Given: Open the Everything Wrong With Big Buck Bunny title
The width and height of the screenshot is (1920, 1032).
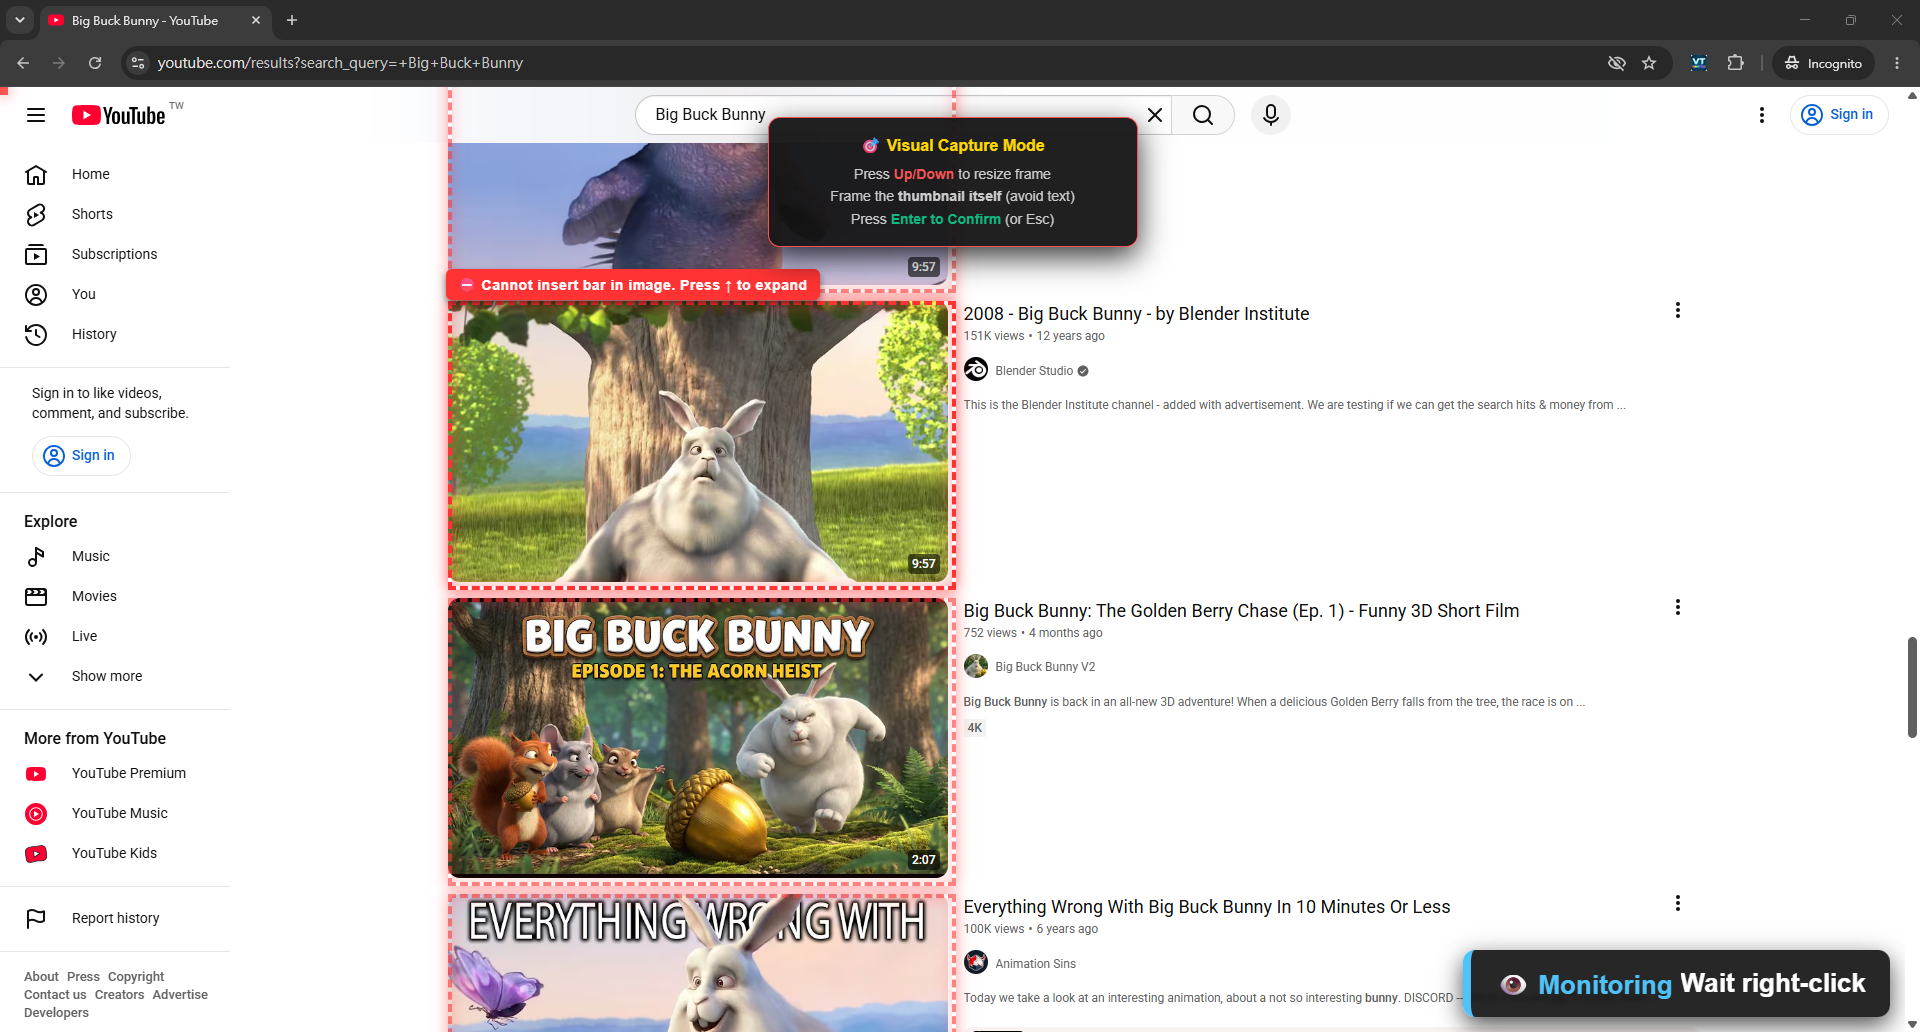Looking at the screenshot, I should coord(1206,907).
